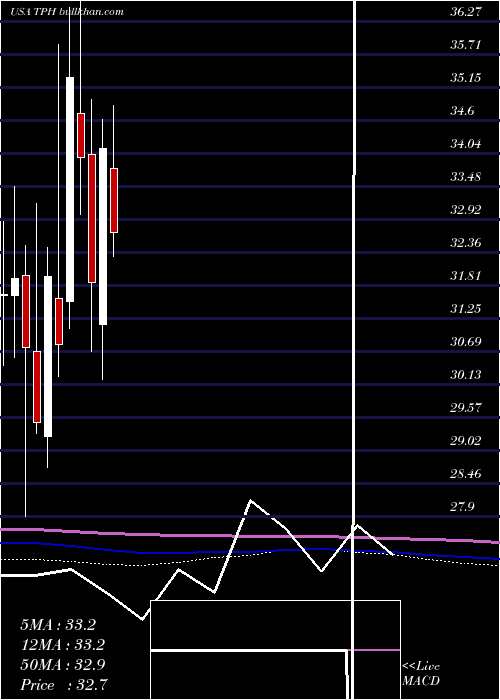Click the 'USA TPH bullkhan.com' chart title

(67, 12)
